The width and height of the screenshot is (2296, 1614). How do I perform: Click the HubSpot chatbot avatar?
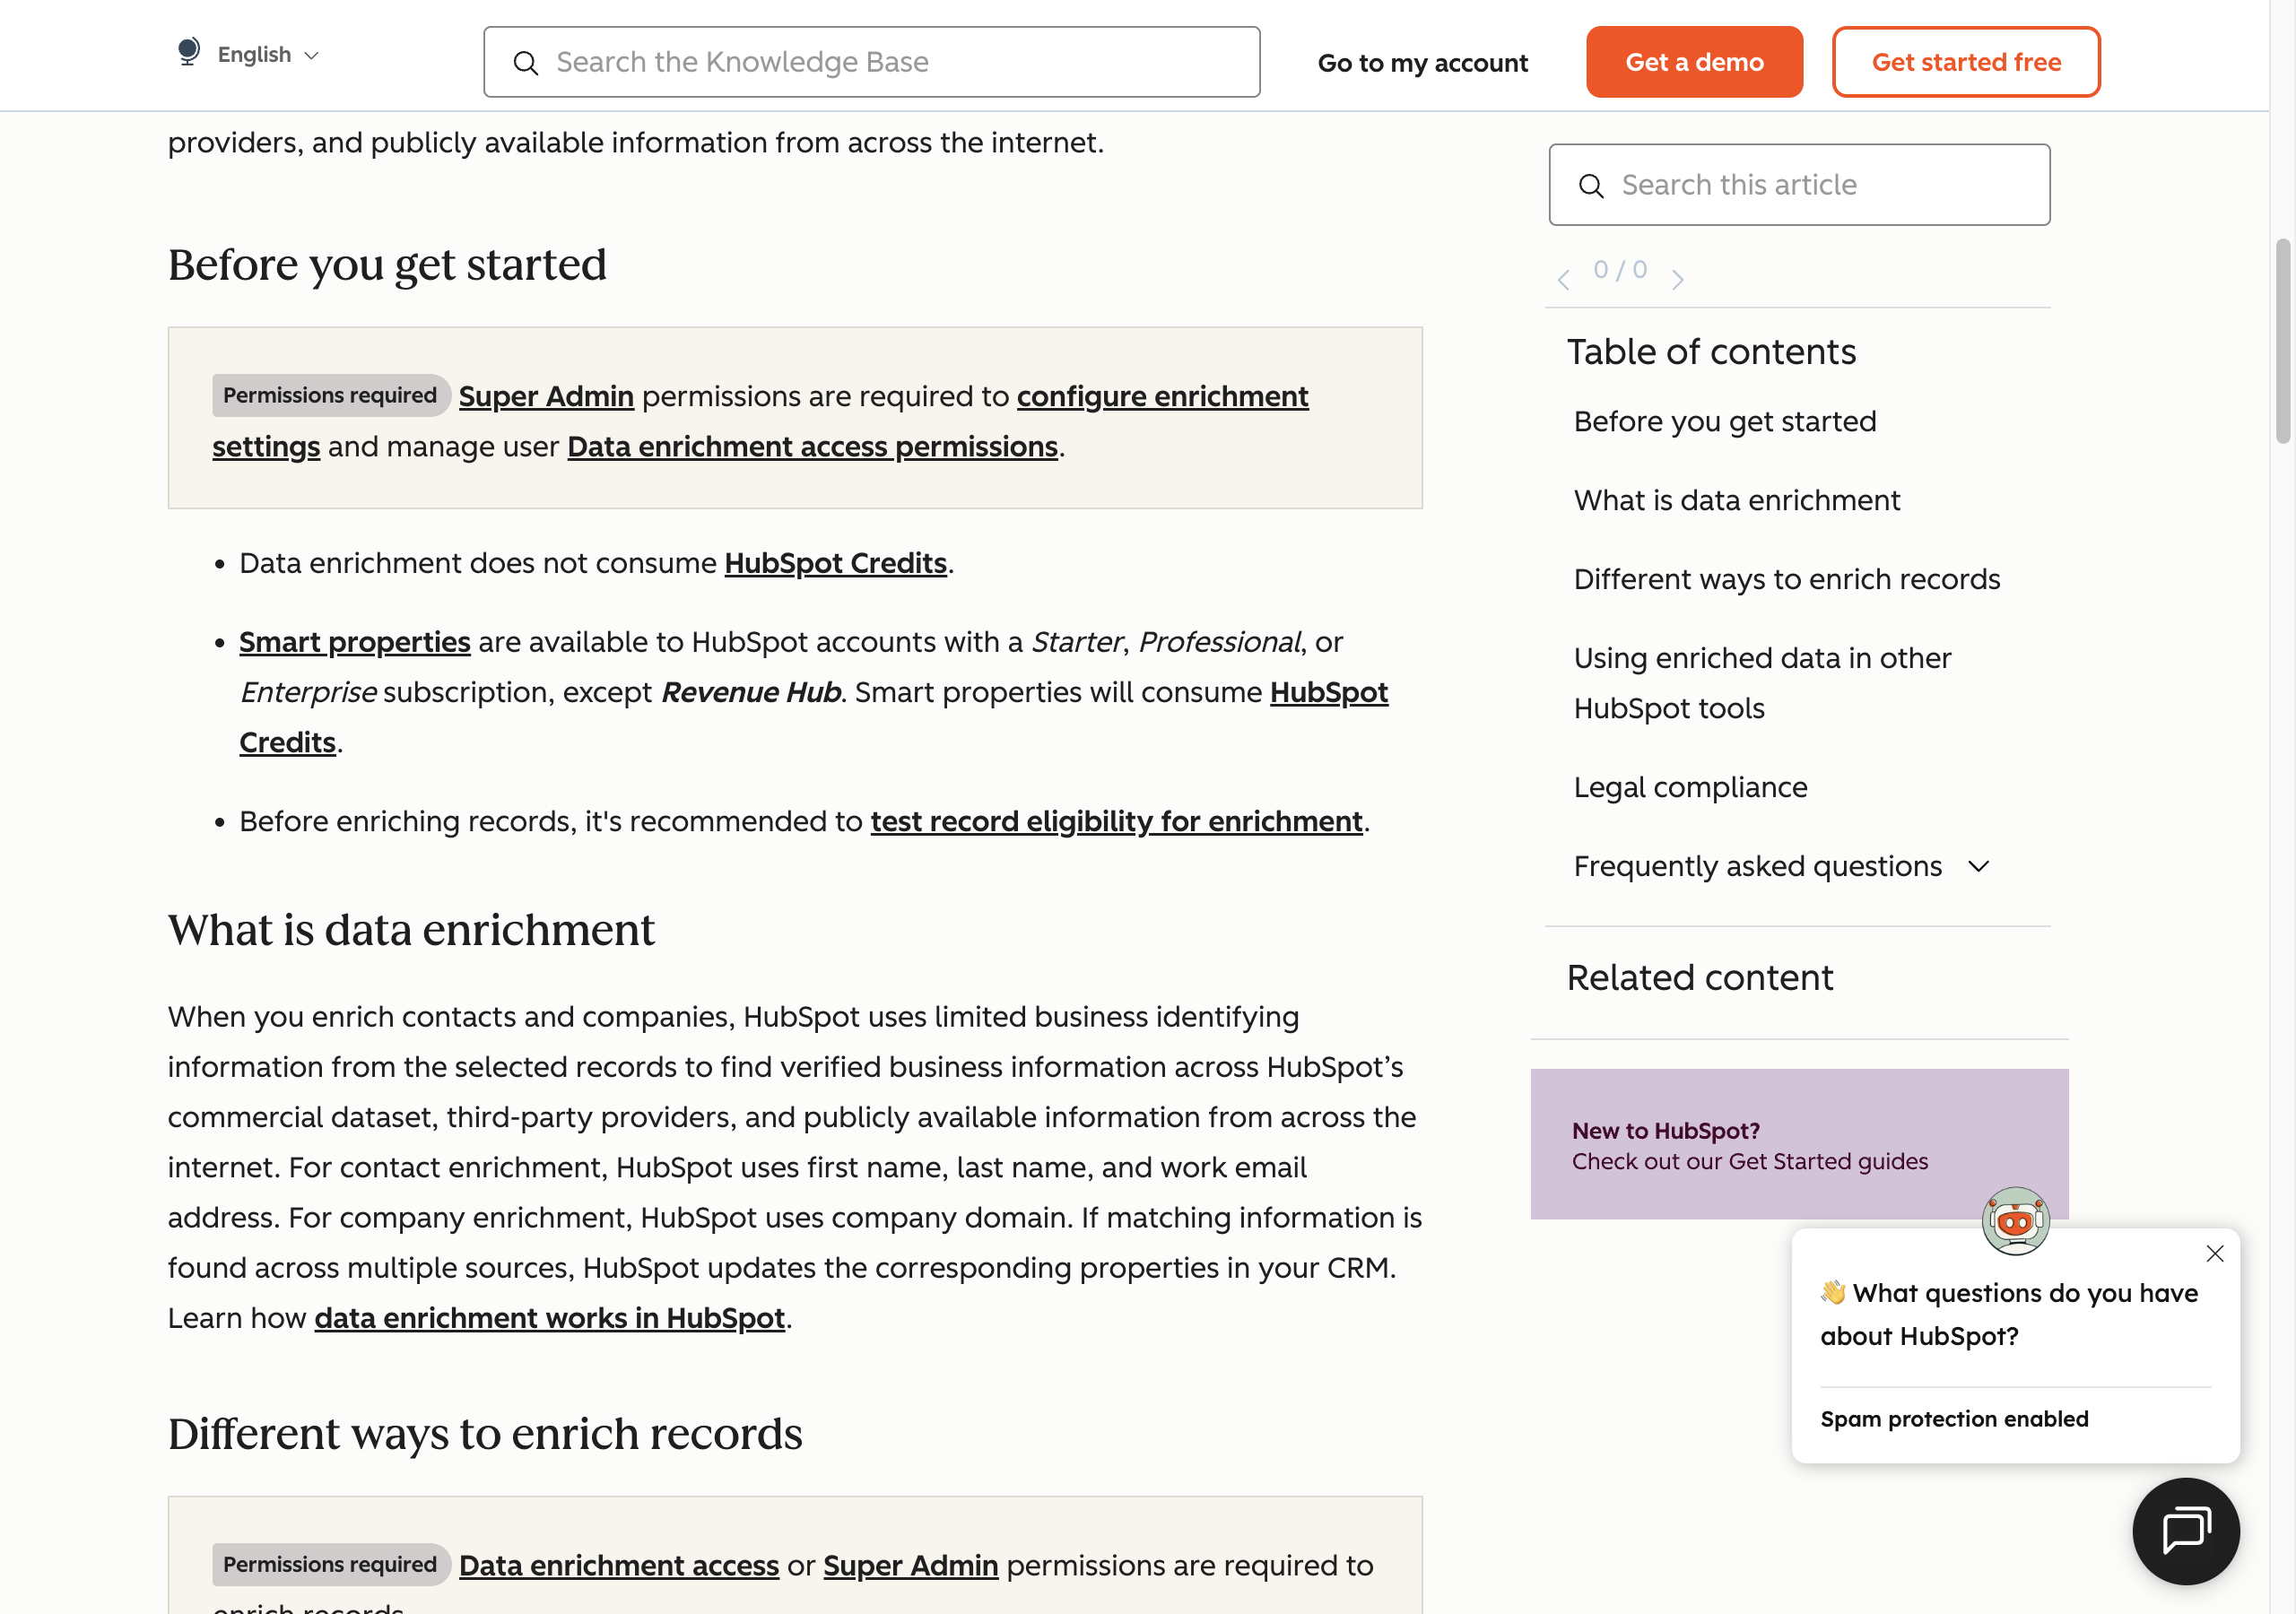click(x=2016, y=1221)
